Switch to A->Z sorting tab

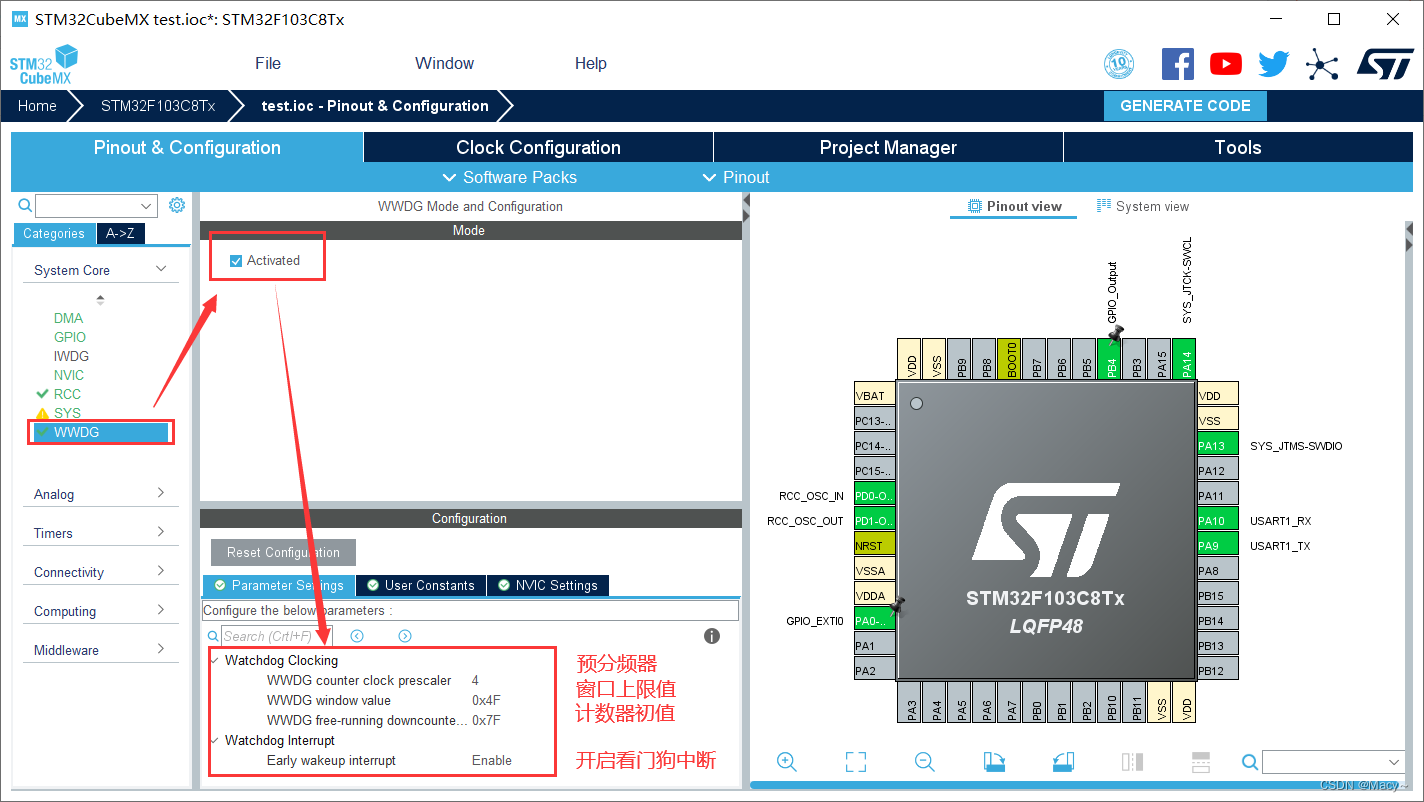(x=120, y=233)
